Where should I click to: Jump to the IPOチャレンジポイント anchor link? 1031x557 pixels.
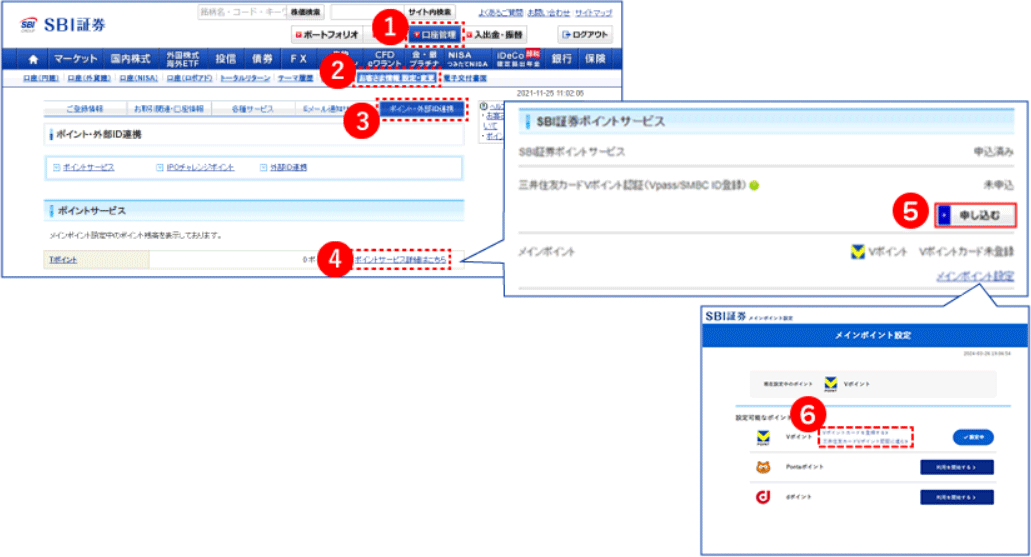coord(200,168)
